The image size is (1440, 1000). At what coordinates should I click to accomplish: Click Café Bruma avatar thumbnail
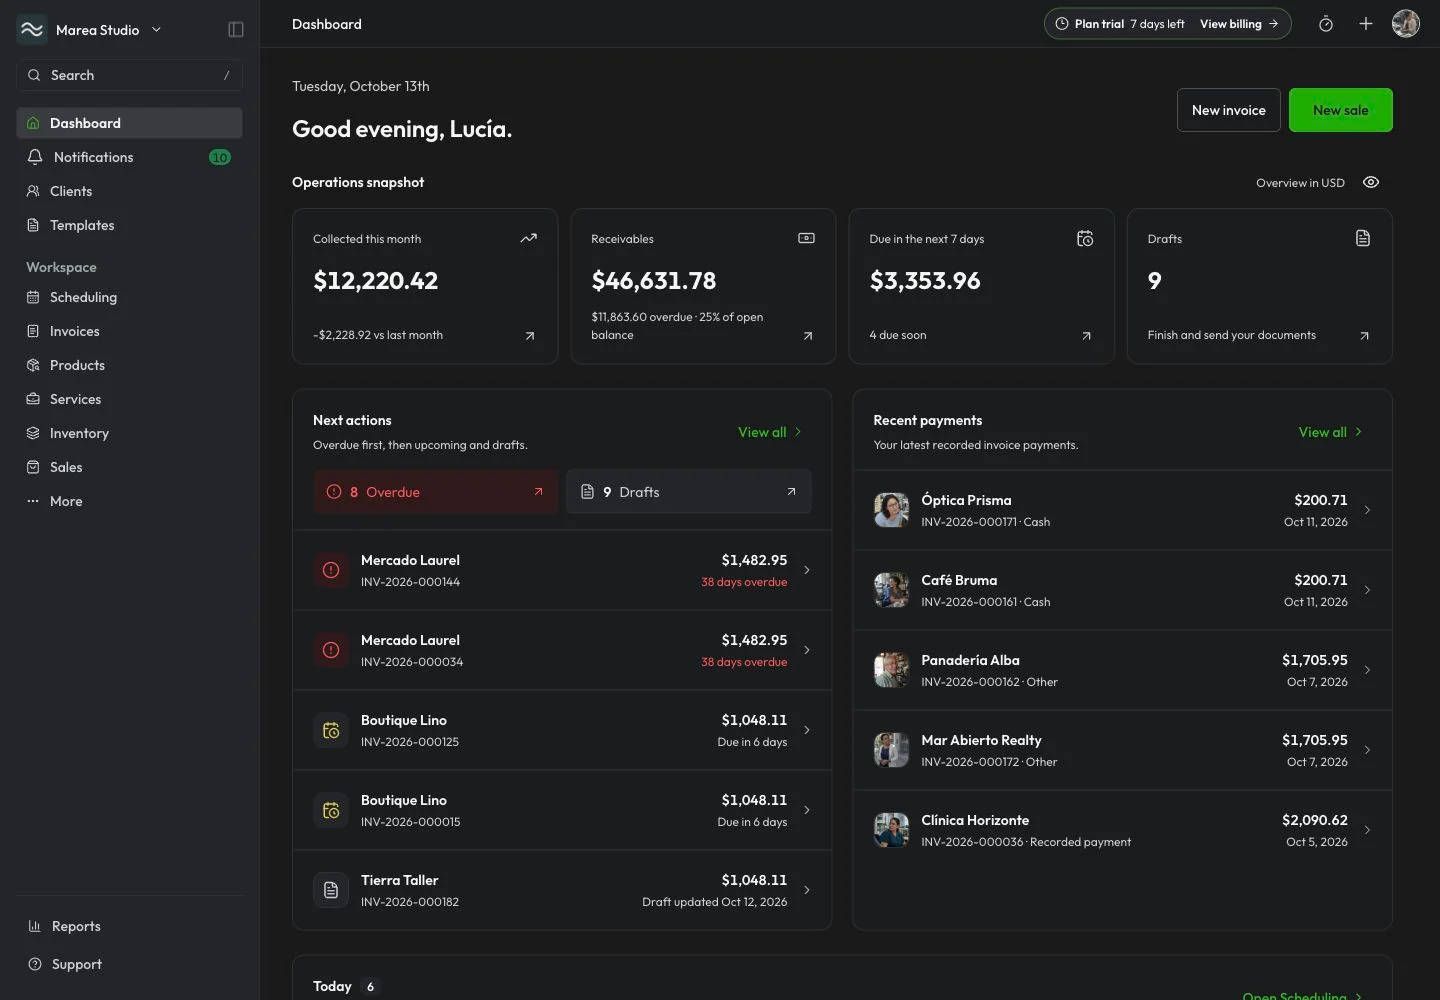coord(891,590)
